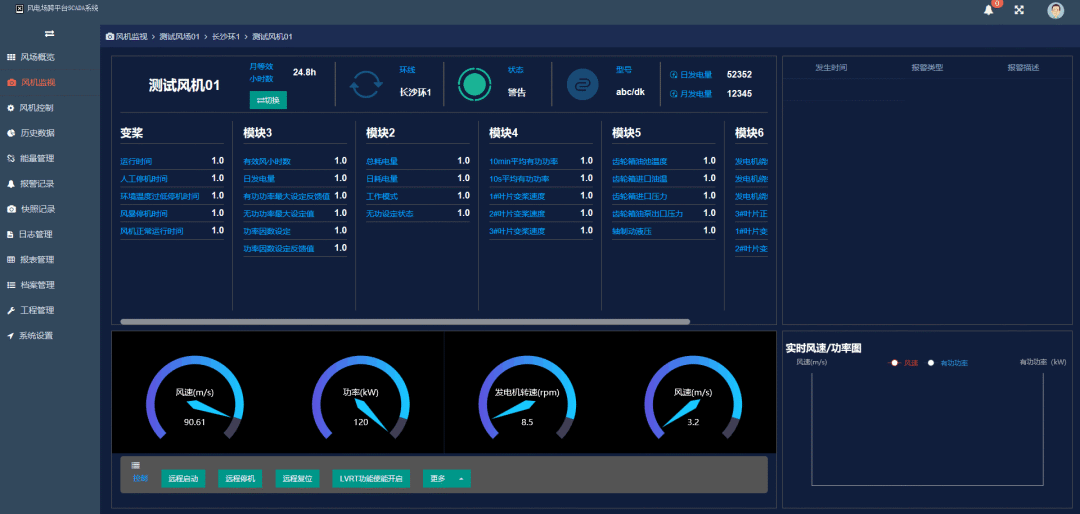1080x514 pixels.
Task: Open the user avatar profile
Action: click(x=1055, y=10)
